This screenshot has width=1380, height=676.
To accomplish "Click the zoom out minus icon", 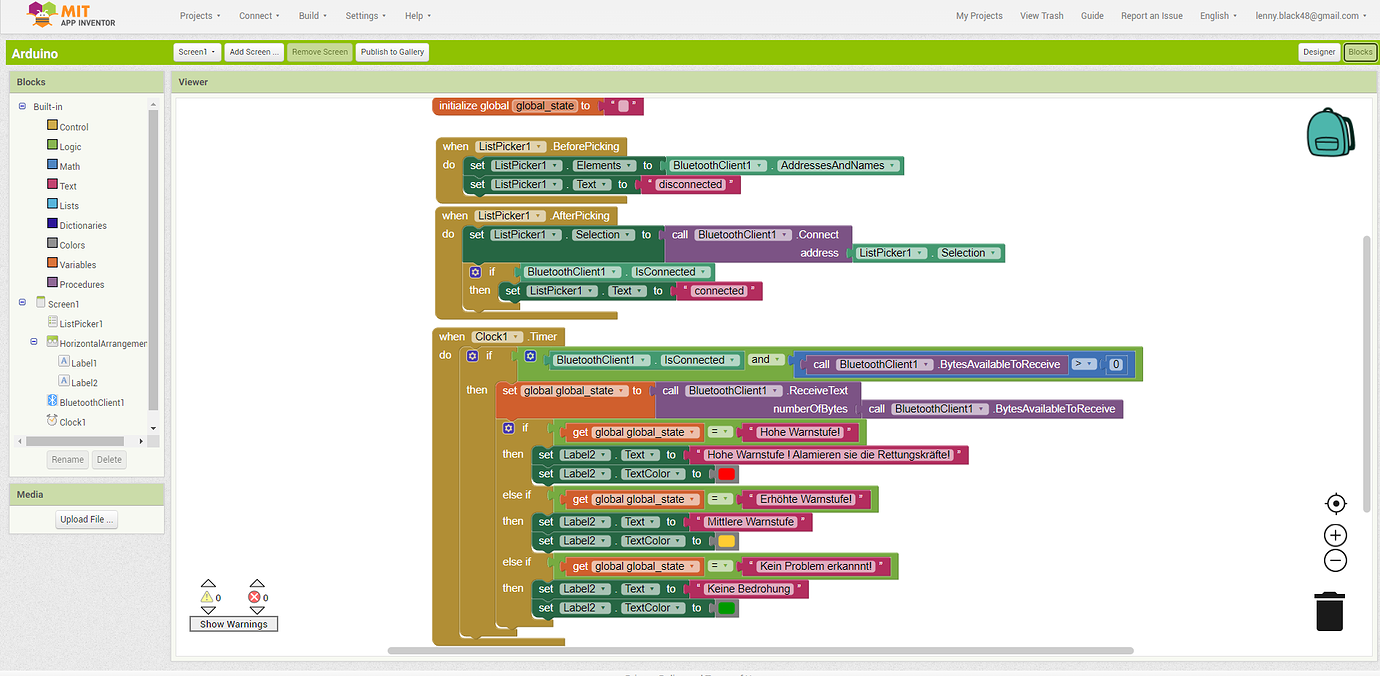I will coord(1335,561).
